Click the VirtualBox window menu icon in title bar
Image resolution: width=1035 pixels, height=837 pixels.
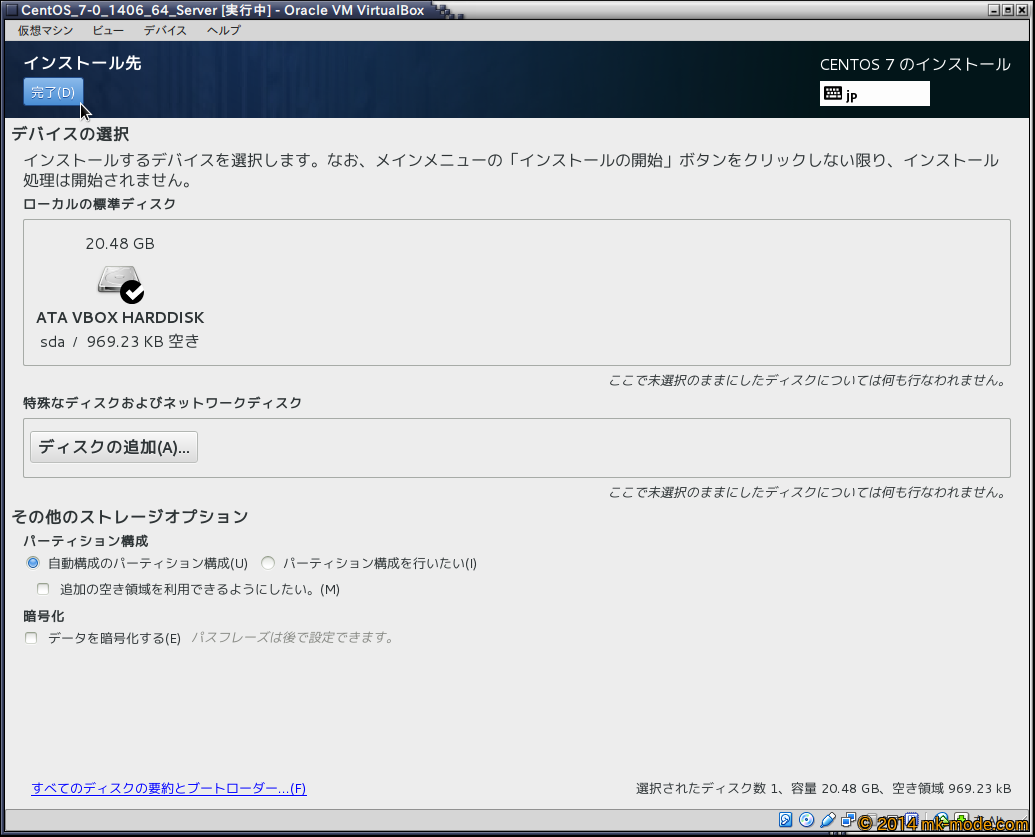[x=10, y=10]
